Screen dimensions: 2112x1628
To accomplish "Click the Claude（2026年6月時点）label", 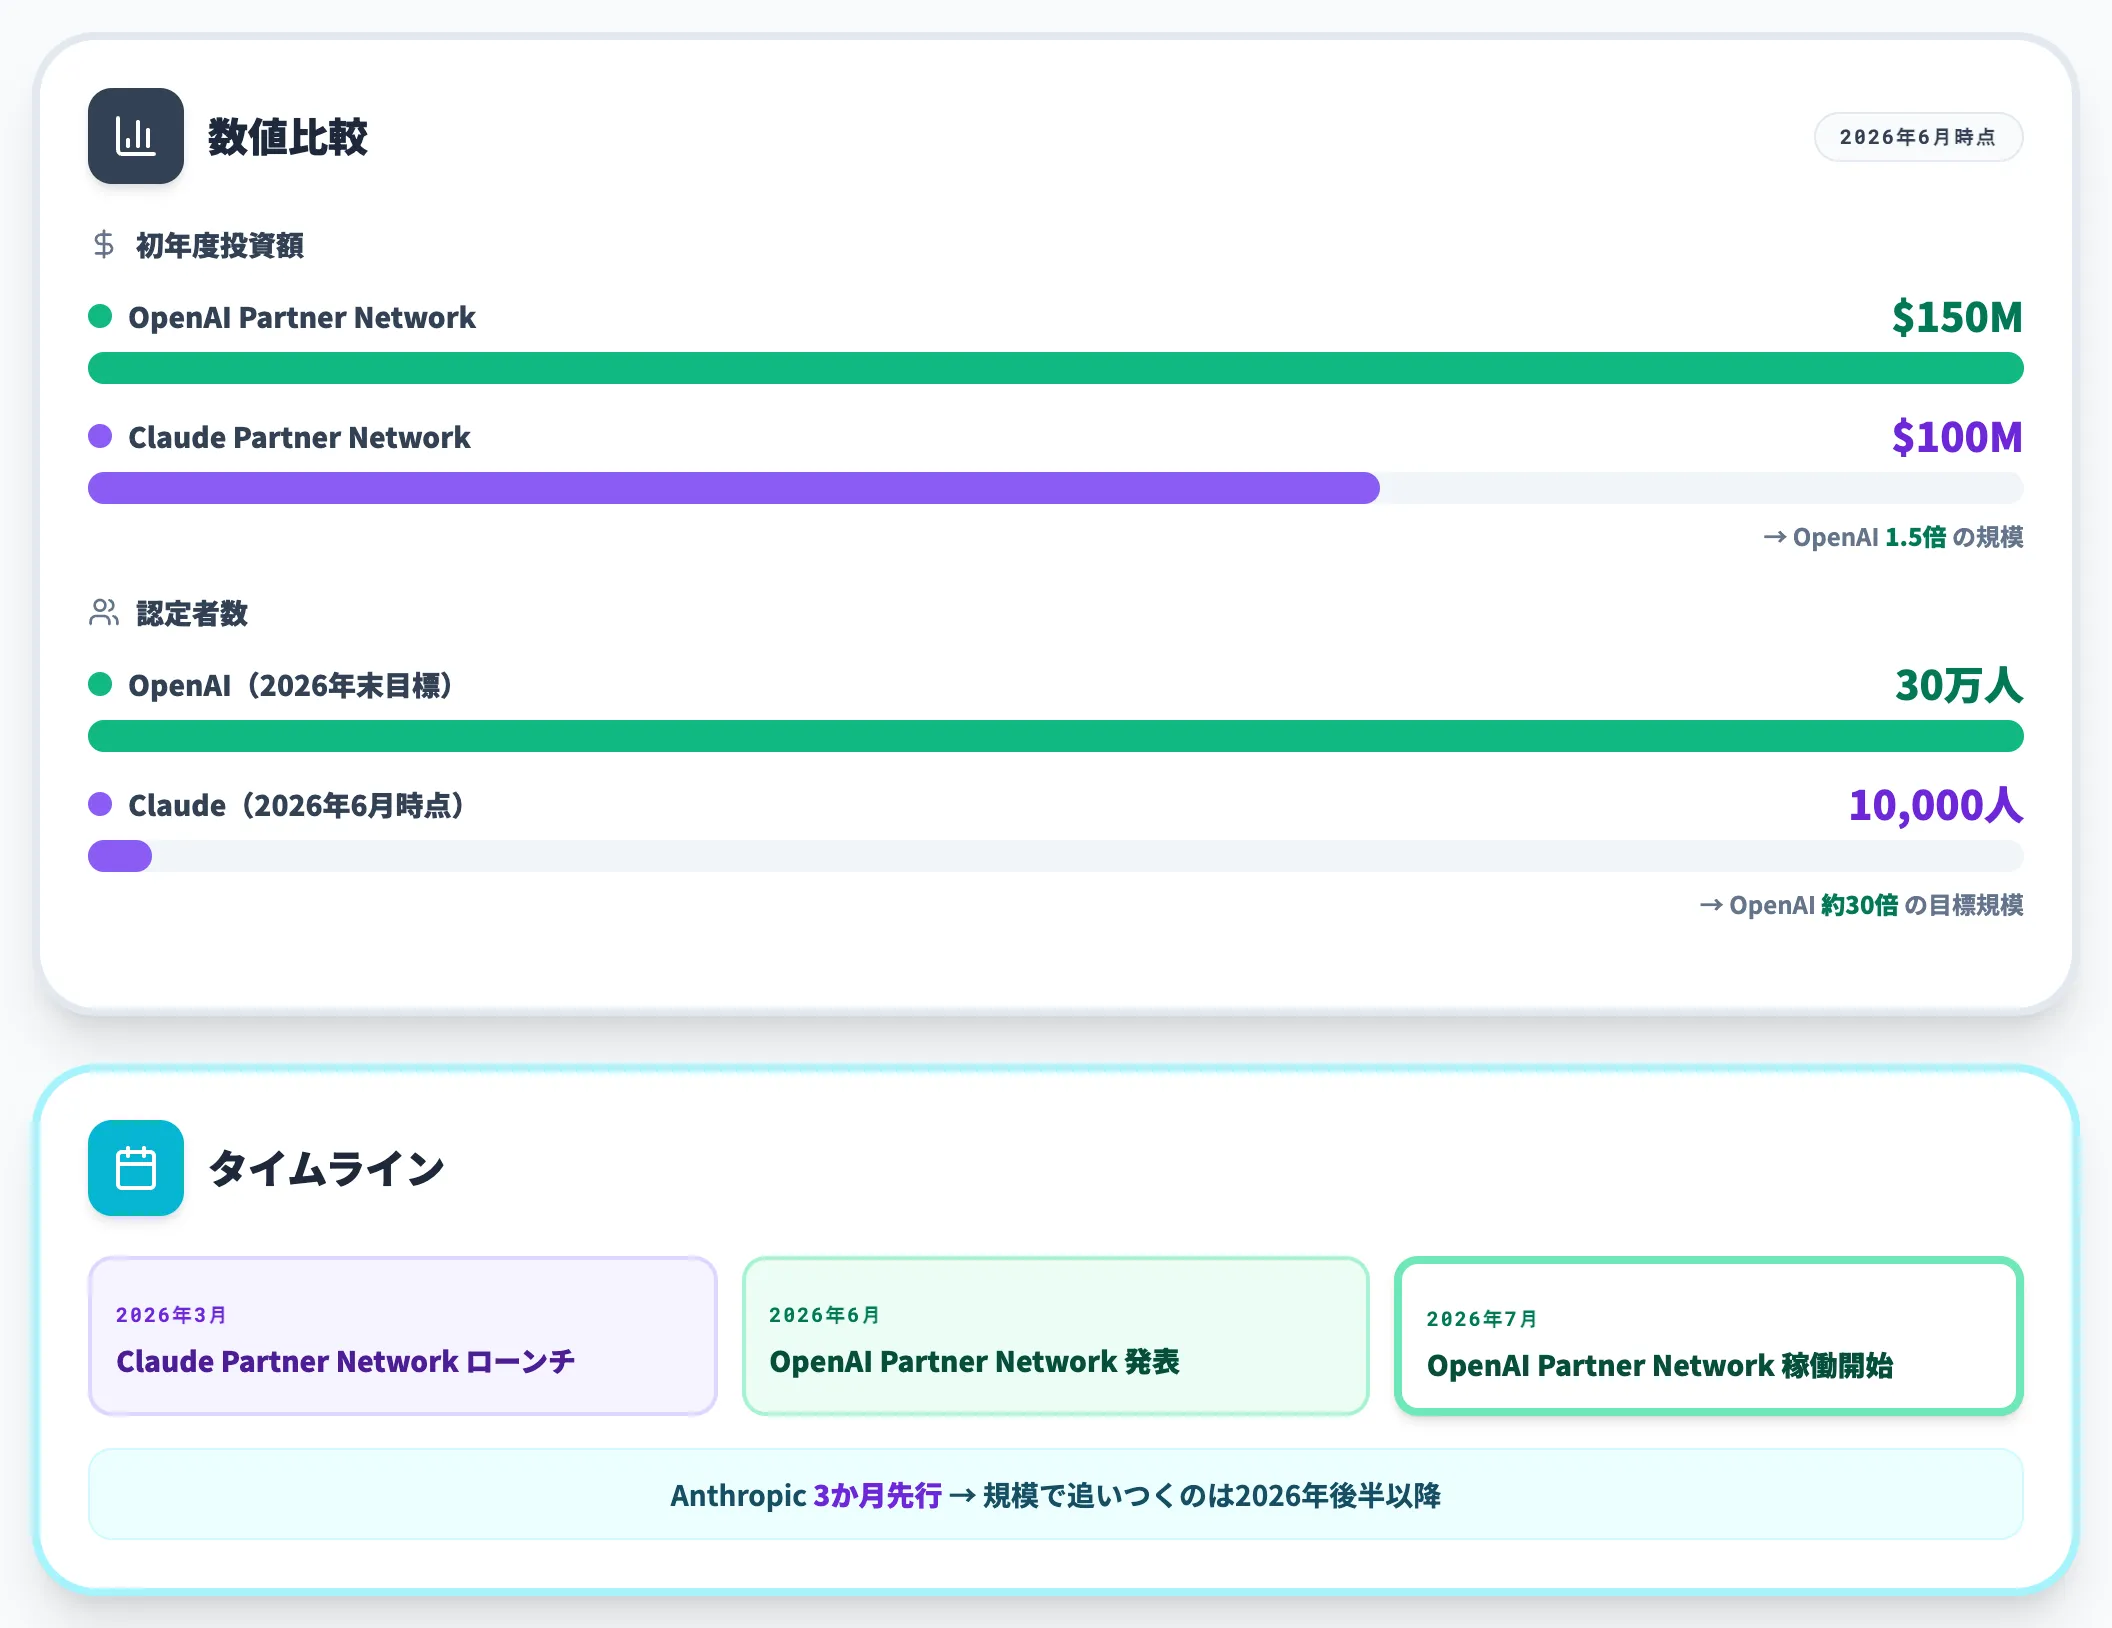I will (295, 805).
